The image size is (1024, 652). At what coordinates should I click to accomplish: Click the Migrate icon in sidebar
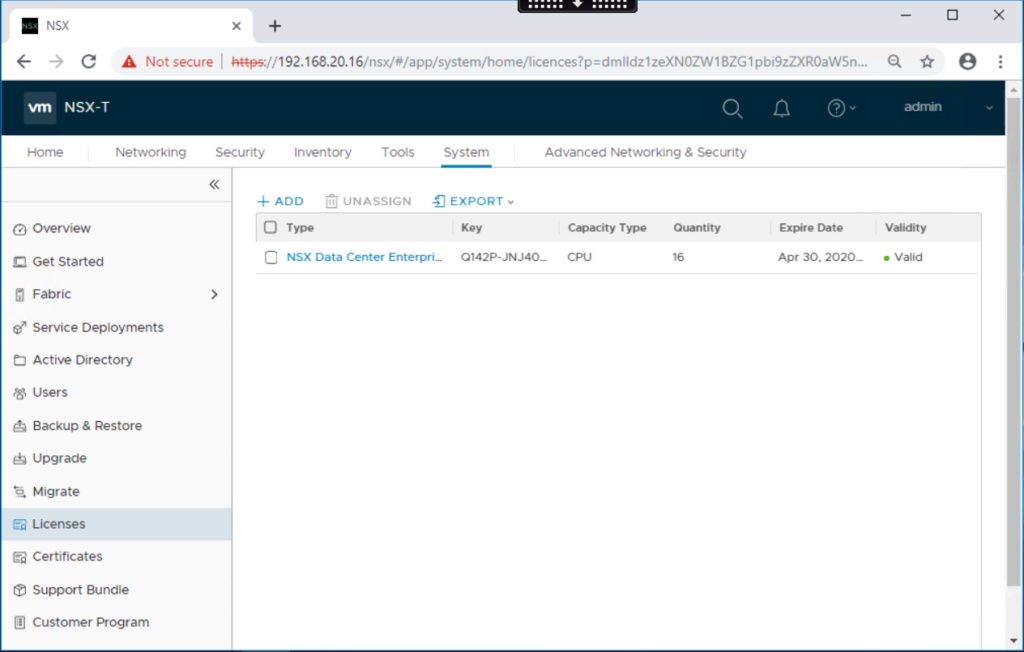click(x=20, y=491)
